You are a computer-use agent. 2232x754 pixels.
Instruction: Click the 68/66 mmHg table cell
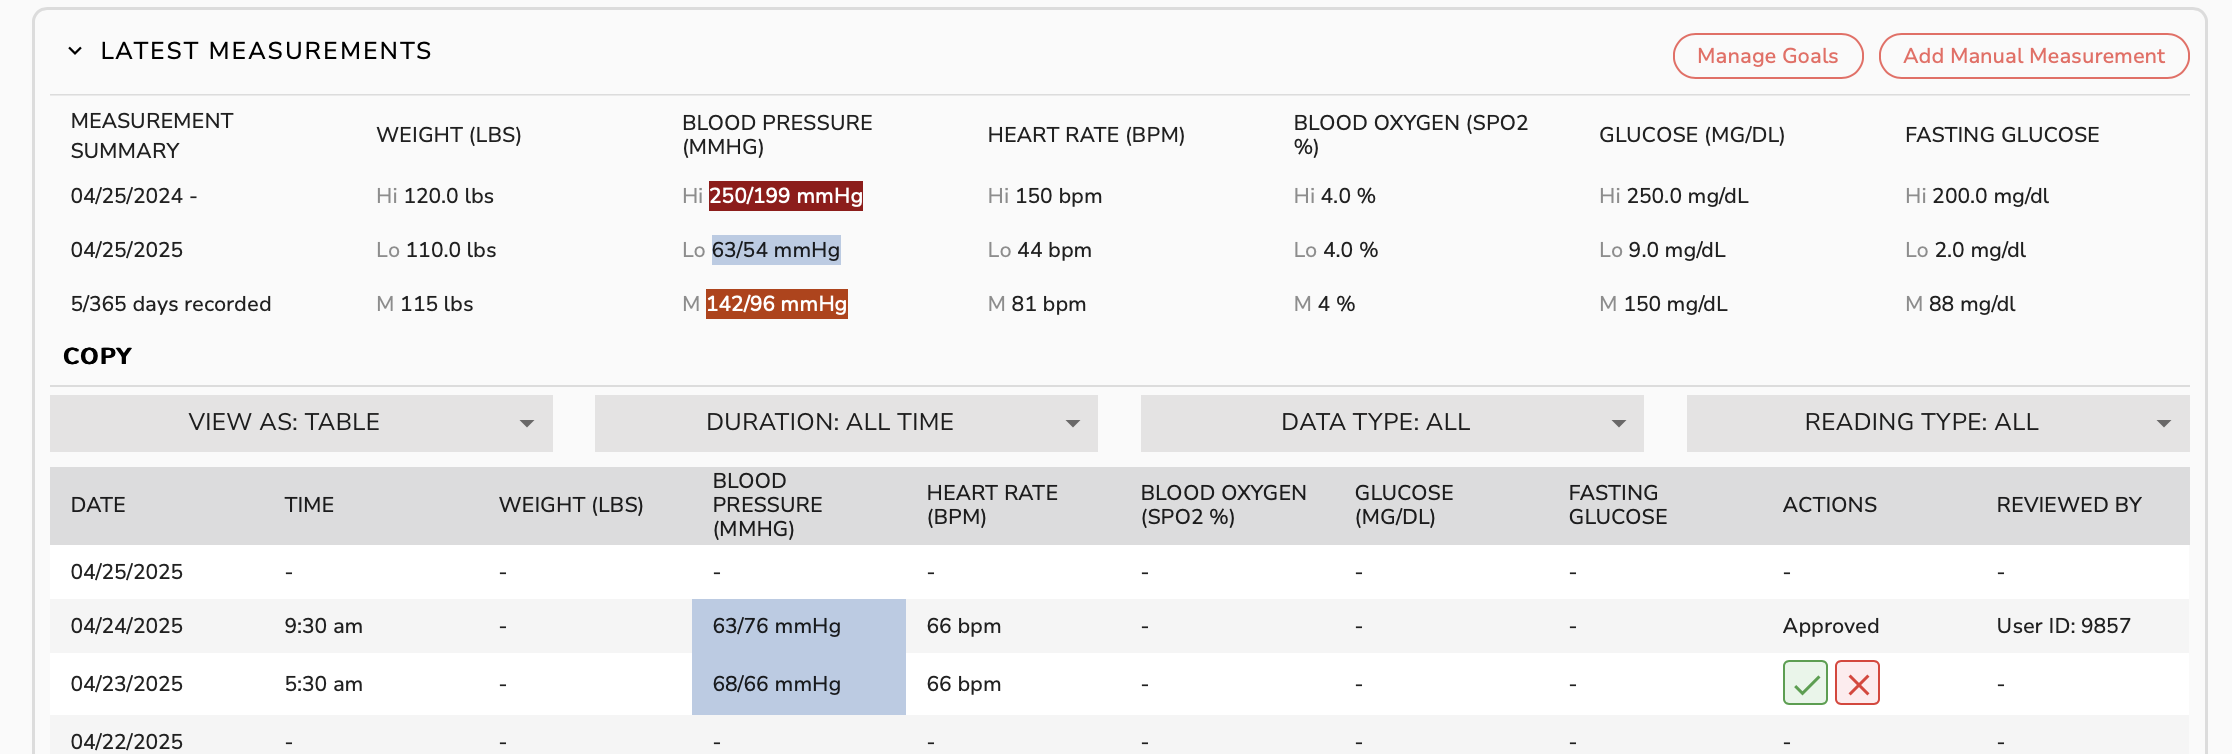pyautogui.click(x=776, y=684)
